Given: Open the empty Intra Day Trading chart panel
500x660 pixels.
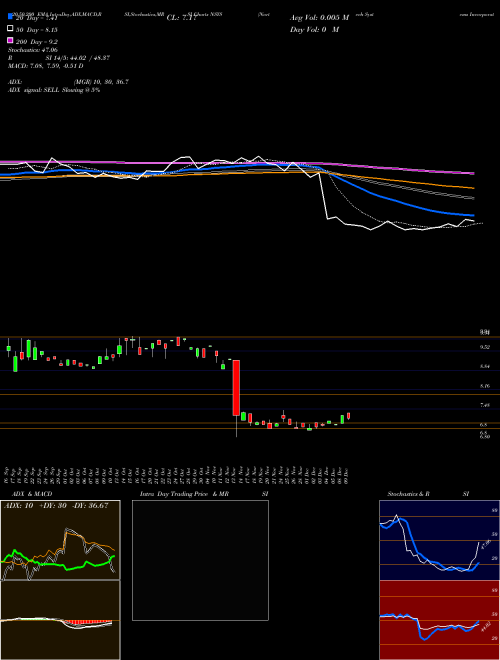Looking at the screenshot, I should pos(200,560).
